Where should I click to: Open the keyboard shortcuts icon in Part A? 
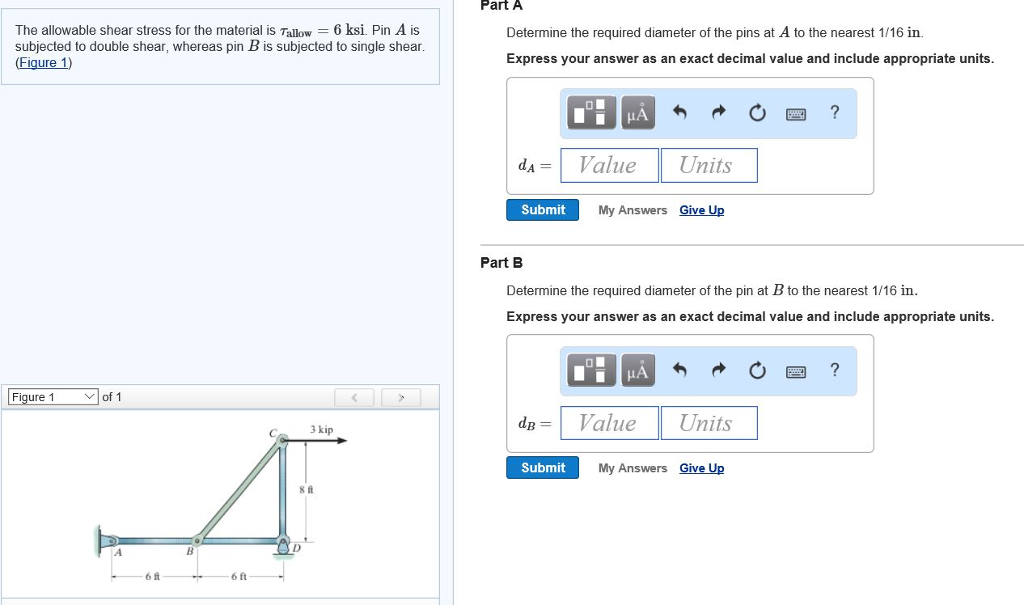click(x=795, y=114)
